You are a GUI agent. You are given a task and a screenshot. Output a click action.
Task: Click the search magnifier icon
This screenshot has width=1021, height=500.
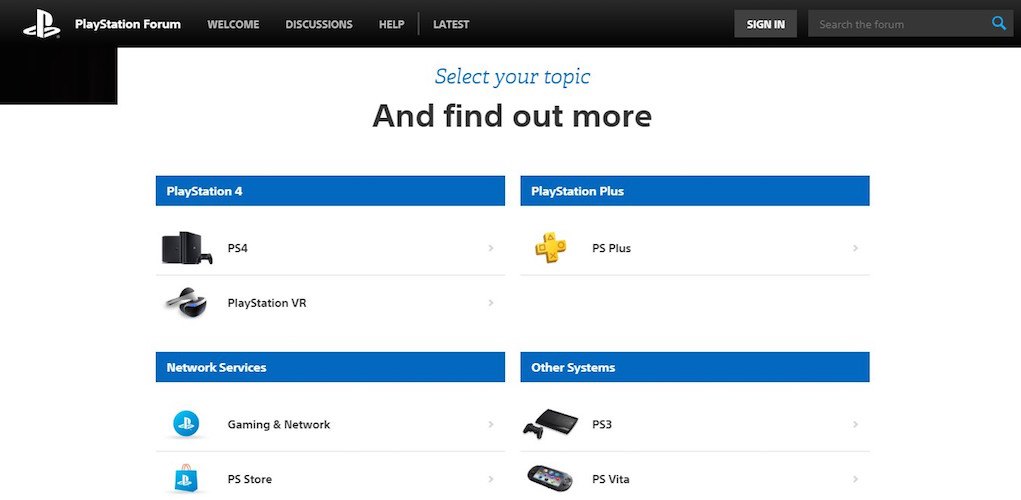click(999, 24)
